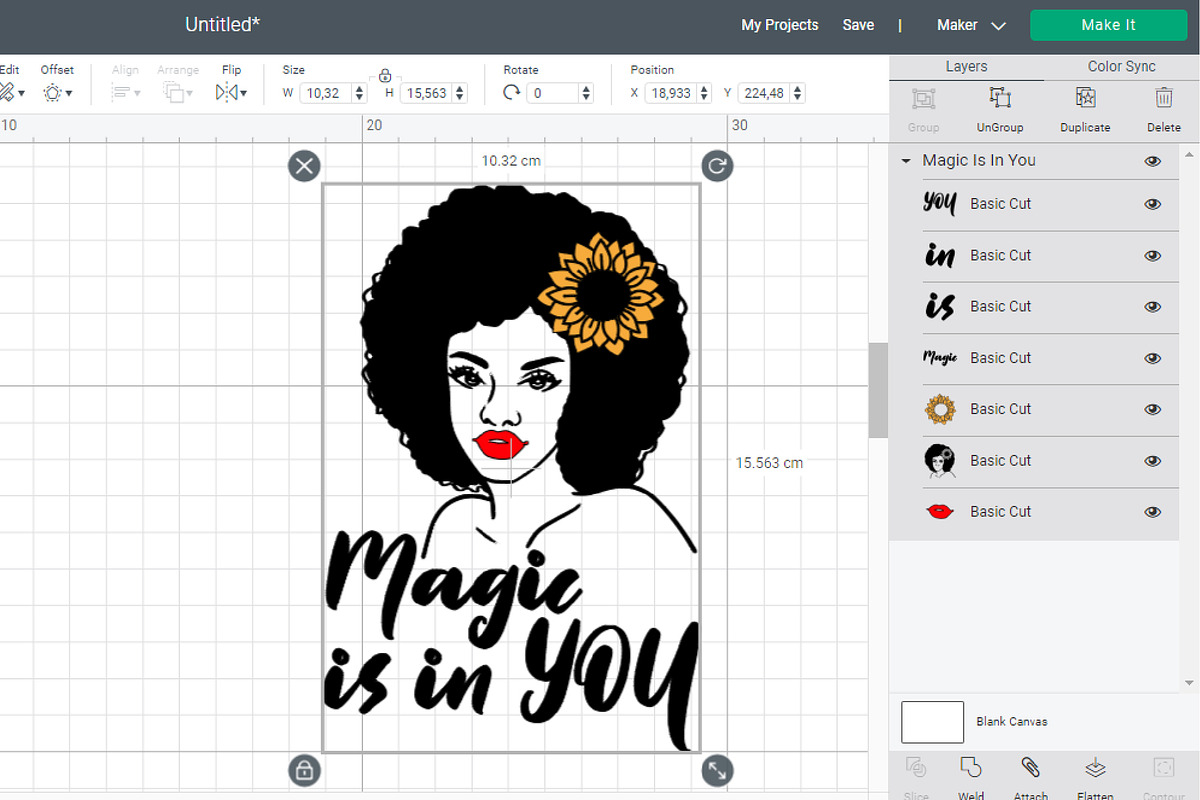Screen dimensions: 1200x800
Task: Click the X position stepper arrows
Action: pos(704,93)
